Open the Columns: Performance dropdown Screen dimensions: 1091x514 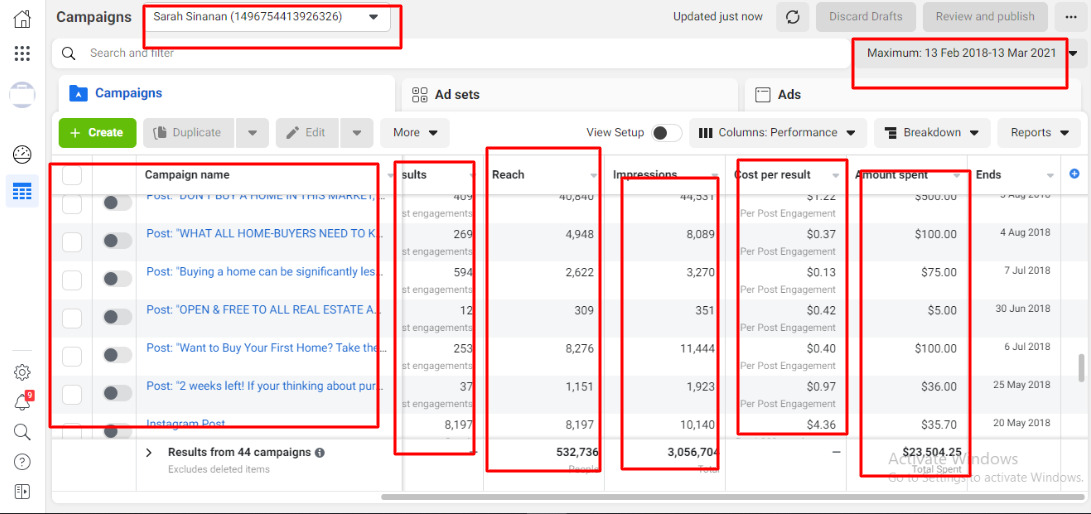(777, 133)
